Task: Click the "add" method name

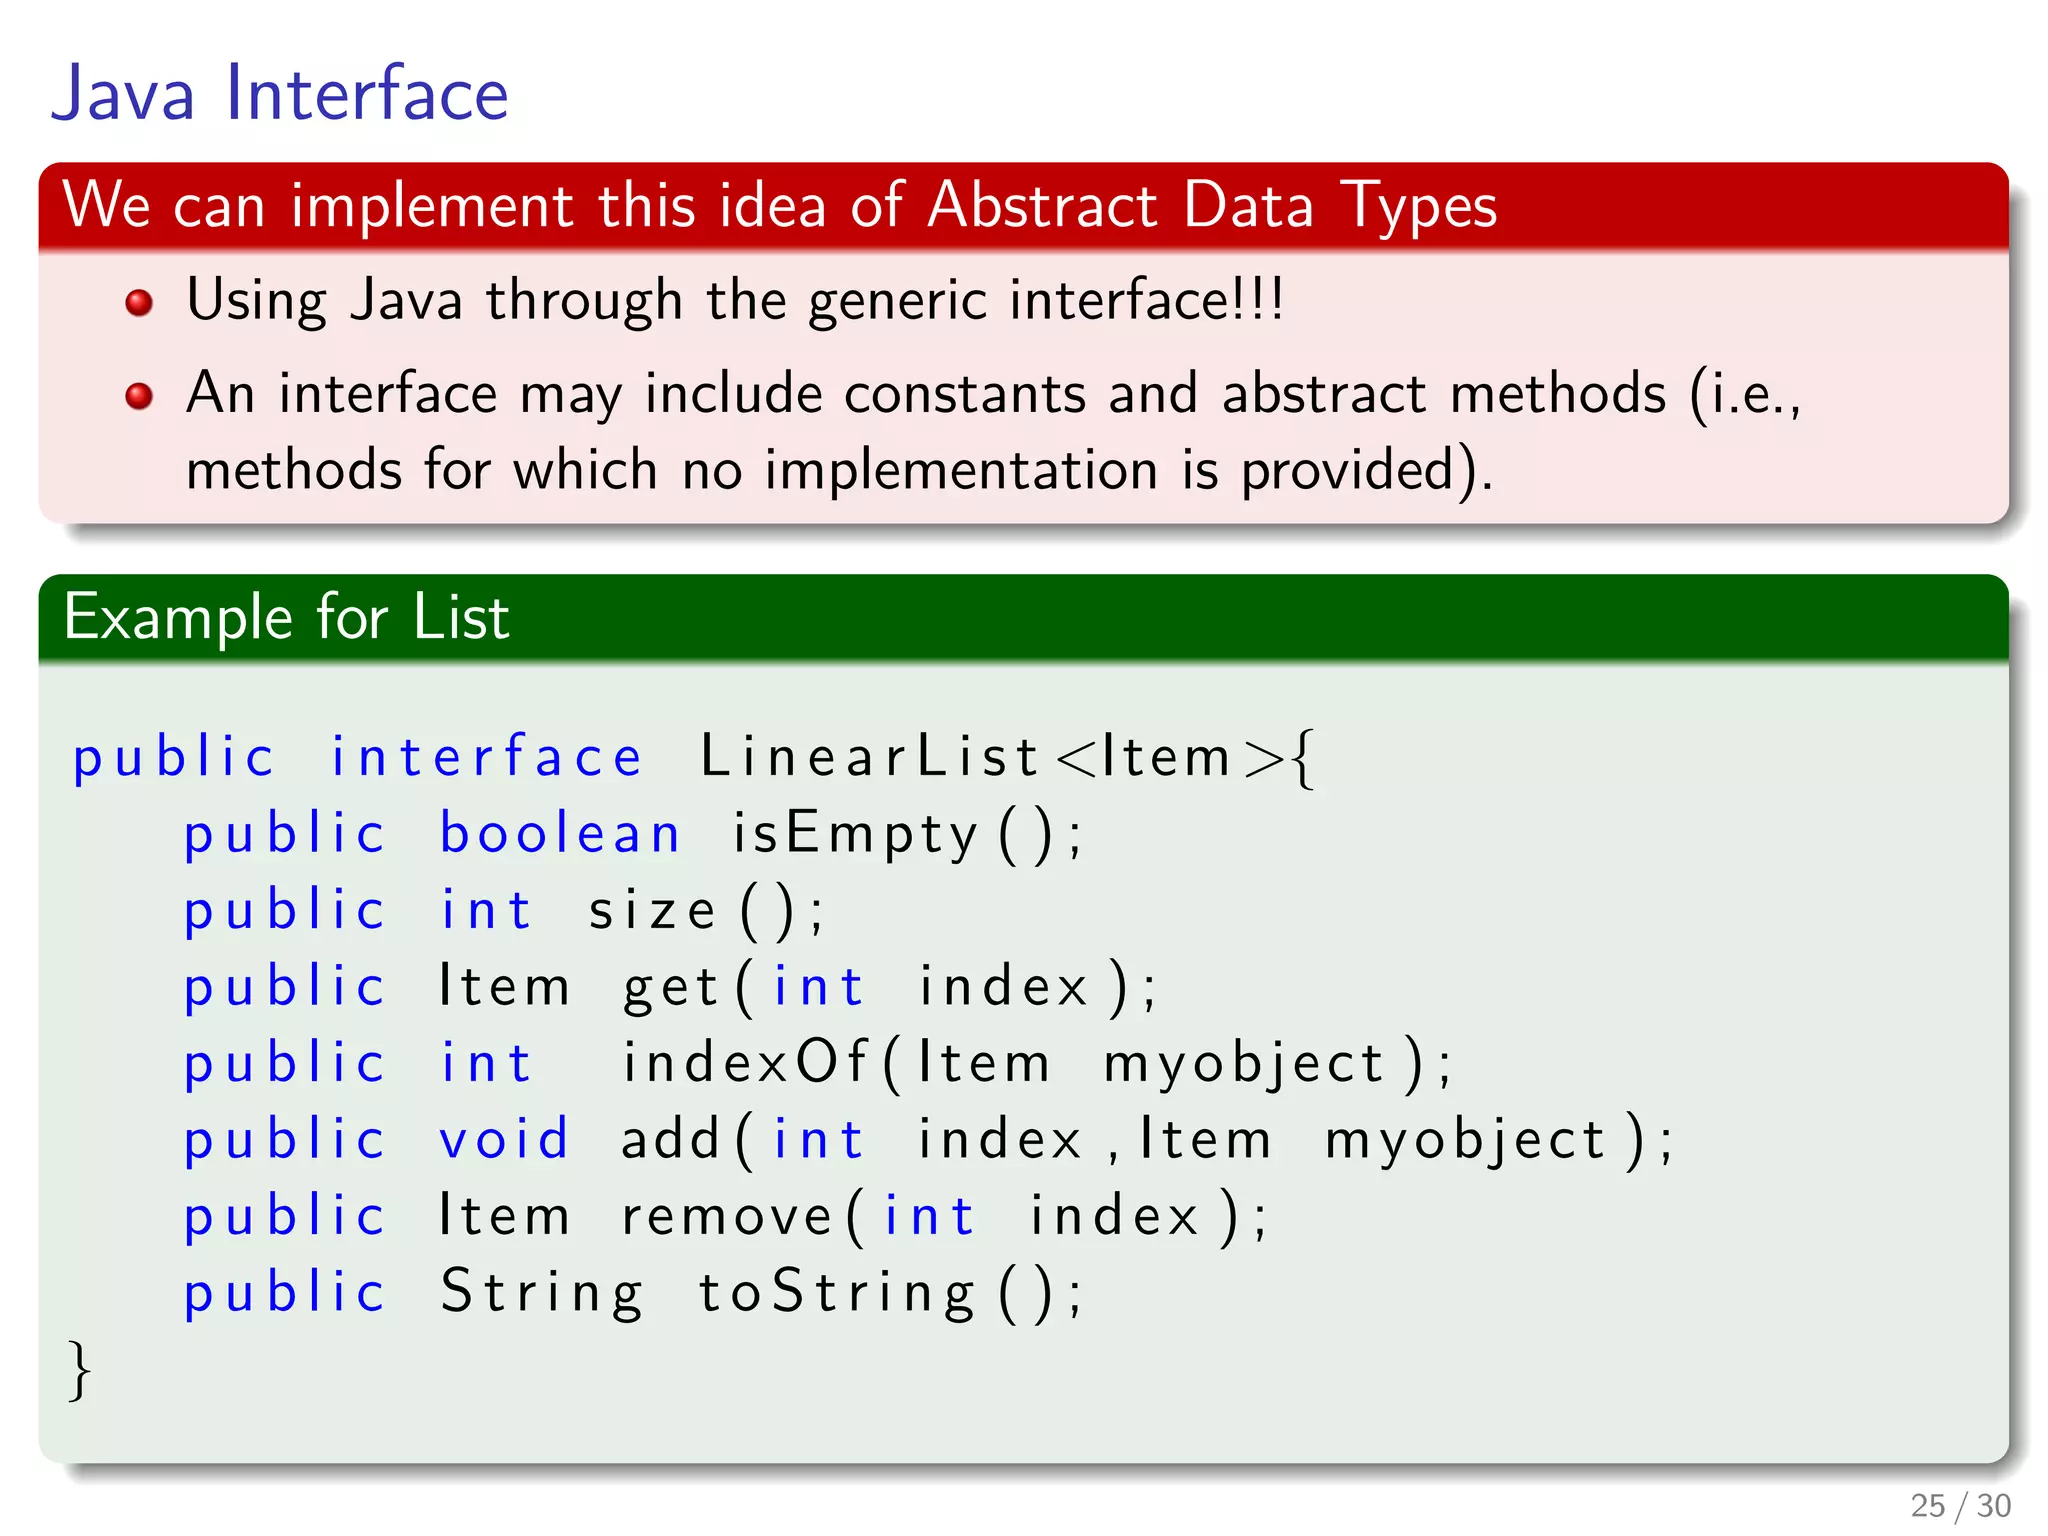Action: coord(670,1140)
